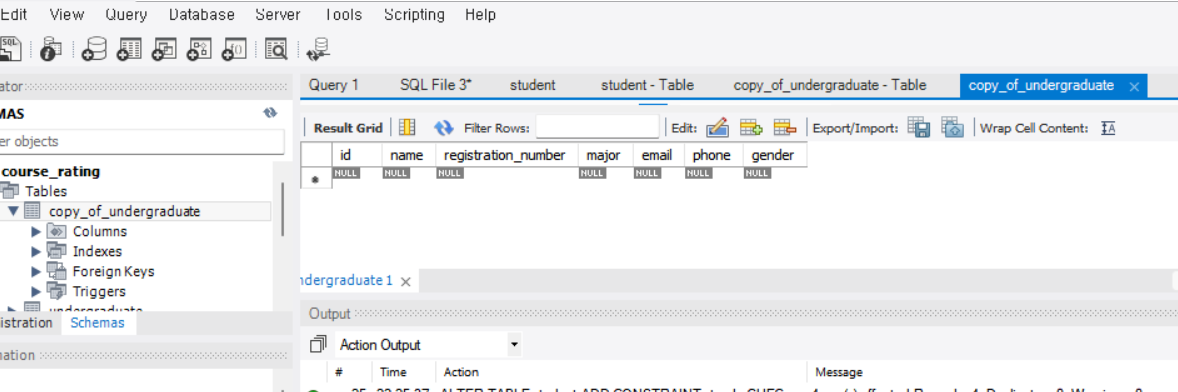Collapse the copy_of_undergraduate table node
1178x392 pixels.
pyautogui.click(x=13, y=211)
